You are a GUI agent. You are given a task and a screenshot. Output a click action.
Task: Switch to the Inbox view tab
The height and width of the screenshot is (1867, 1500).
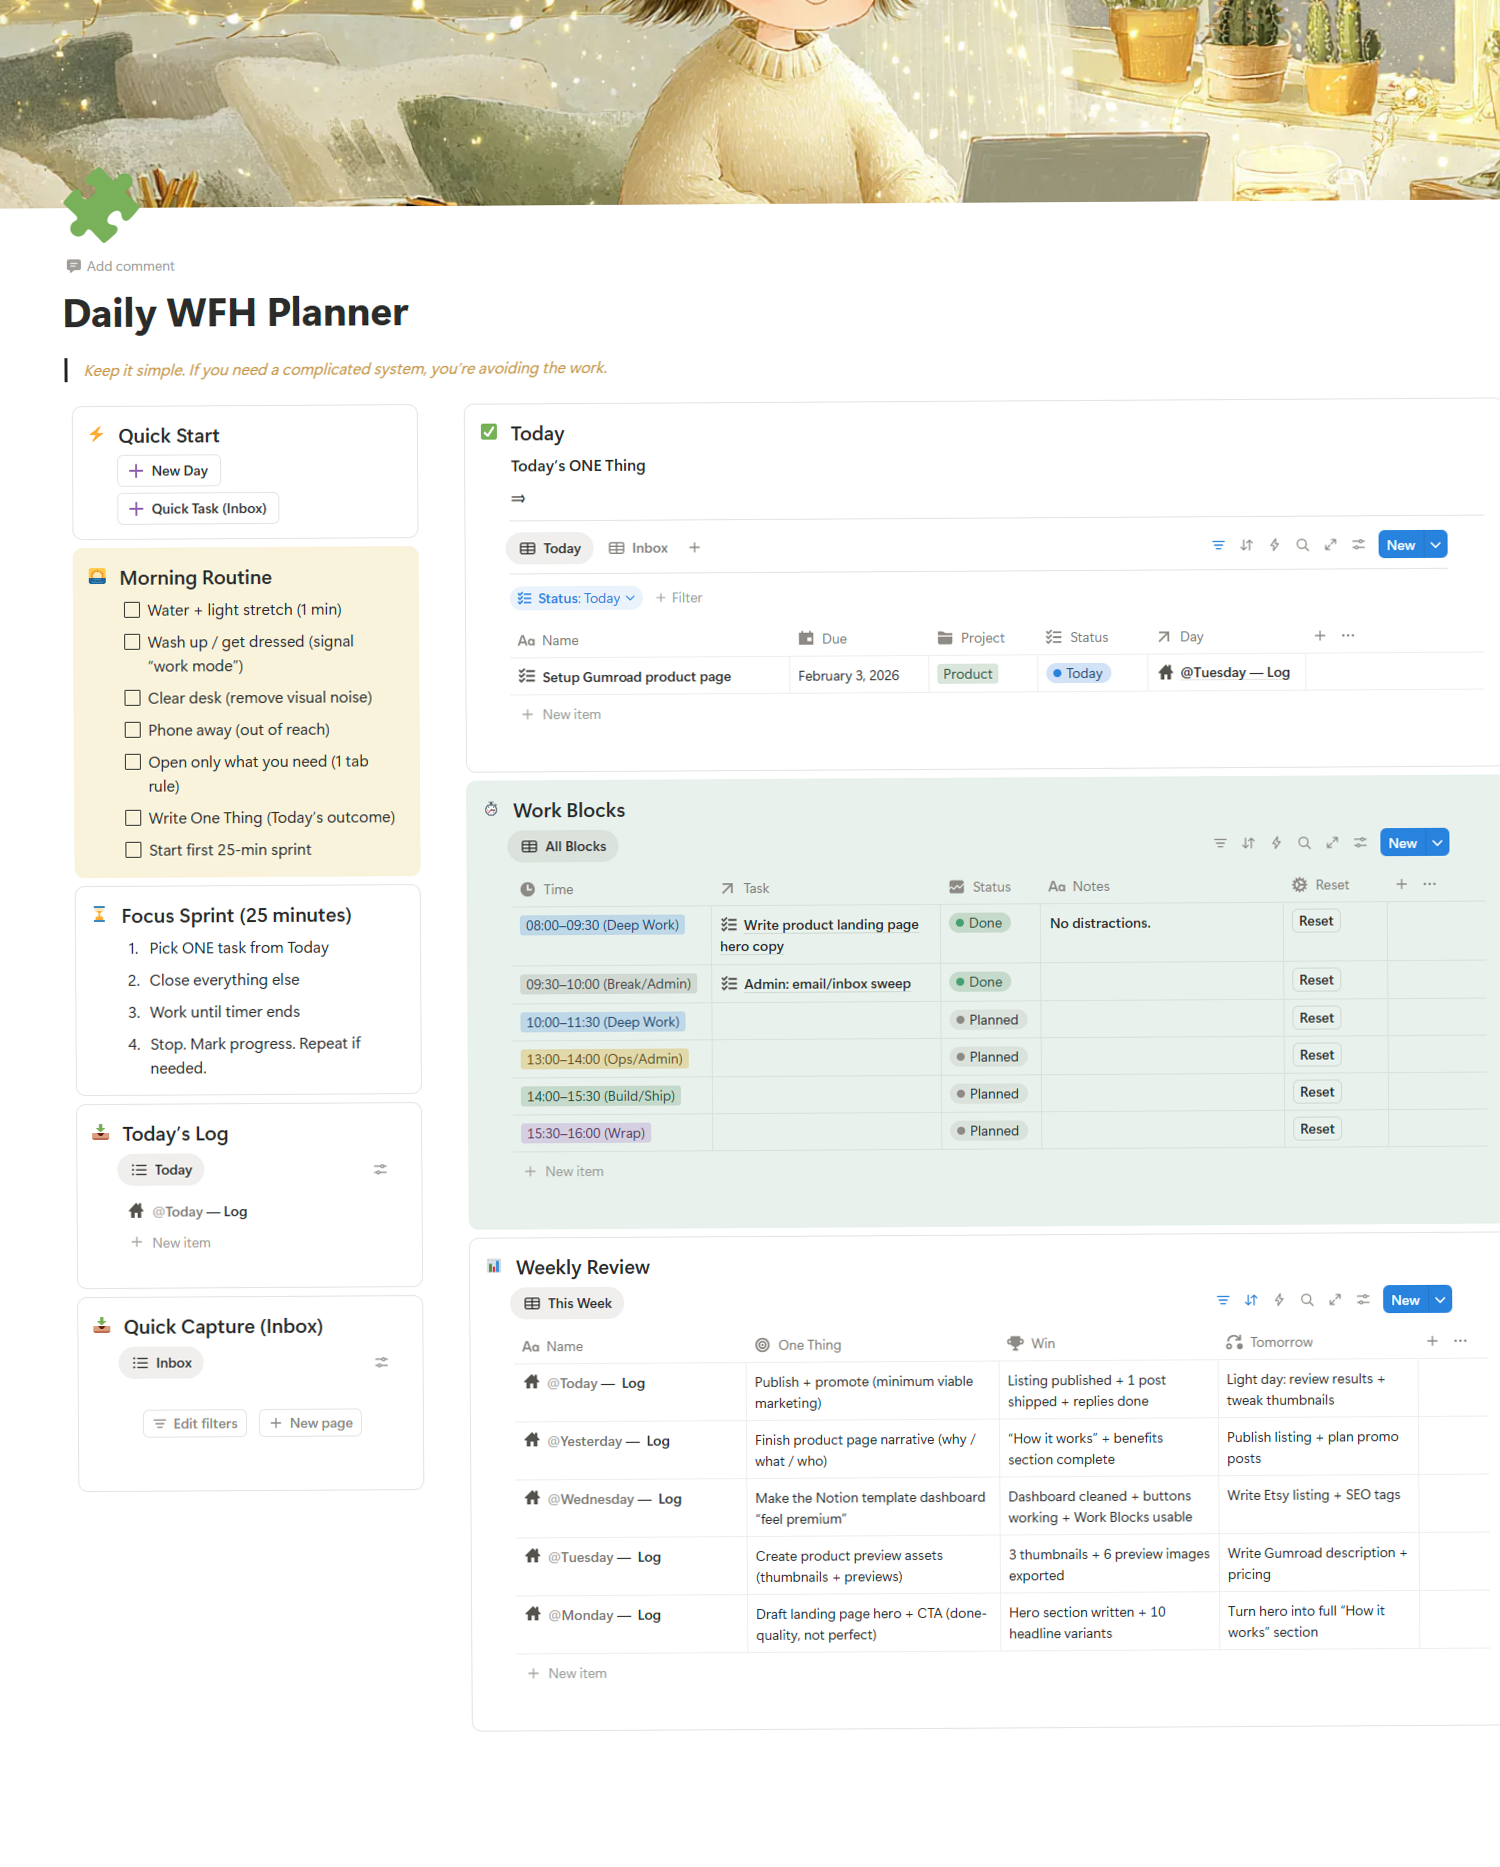point(638,548)
